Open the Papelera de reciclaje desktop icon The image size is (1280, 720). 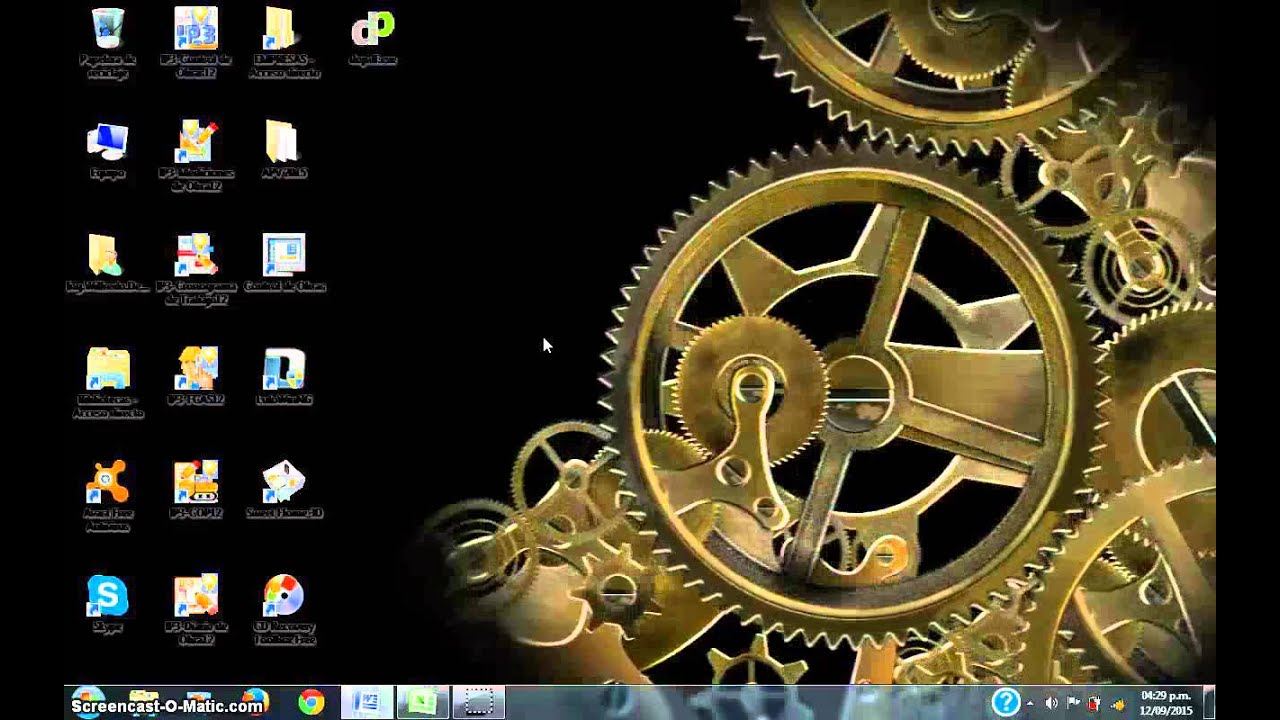click(107, 42)
